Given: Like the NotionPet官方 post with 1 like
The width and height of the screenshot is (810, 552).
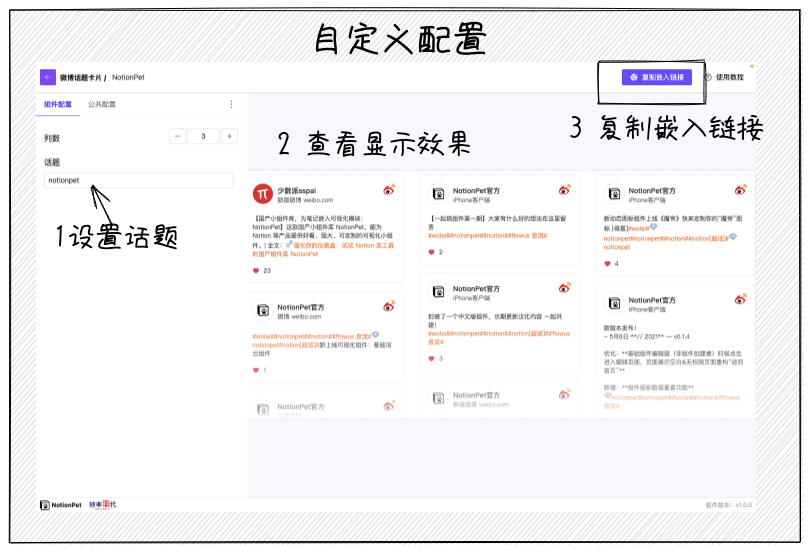Looking at the screenshot, I should coord(256,370).
